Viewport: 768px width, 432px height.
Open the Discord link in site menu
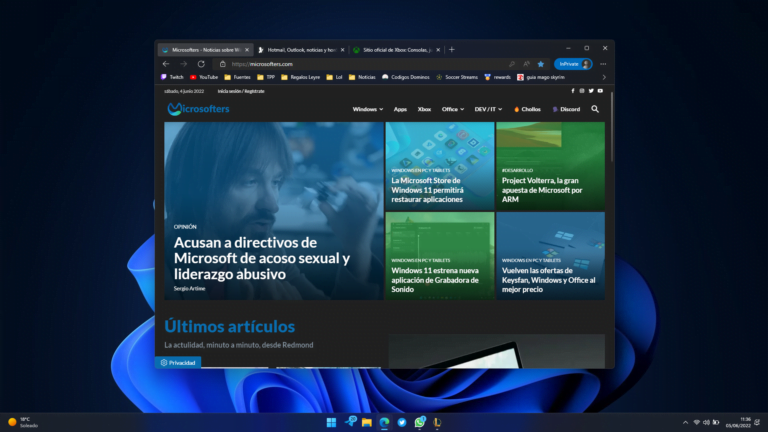(x=566, y=109)
